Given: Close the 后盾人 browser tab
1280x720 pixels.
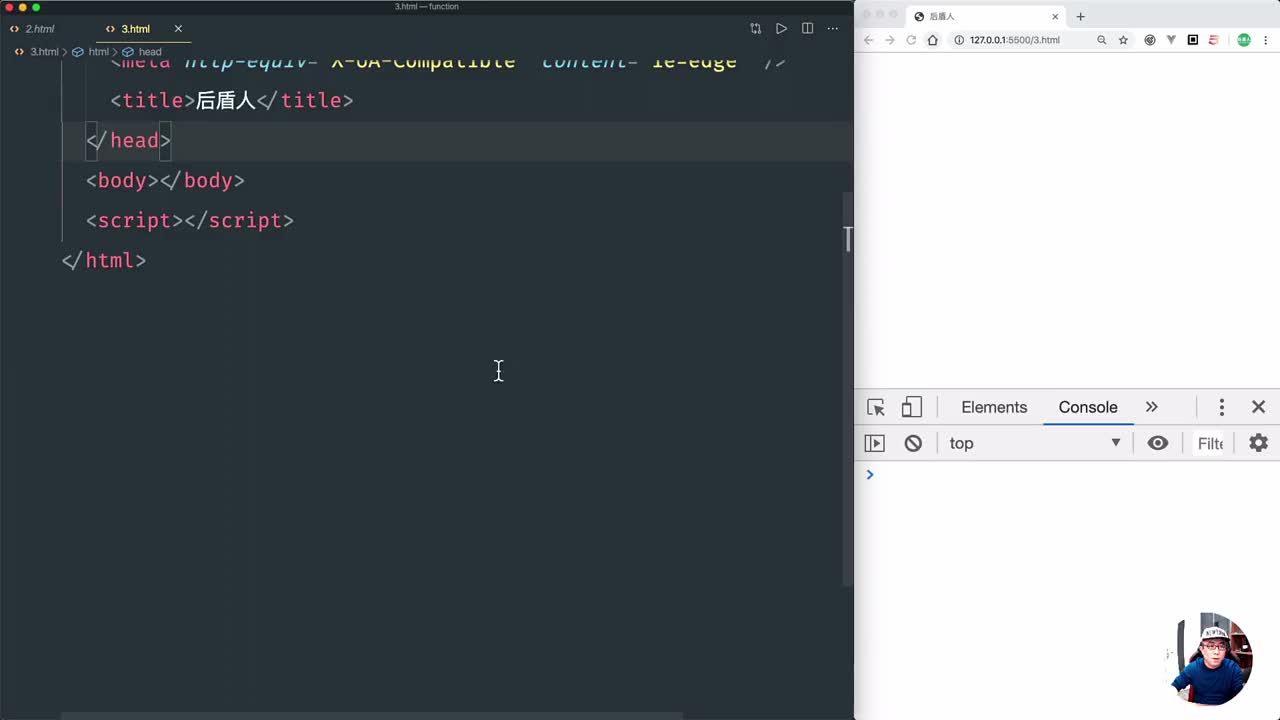Looking at the screenshot, I should pos(1055,16).
